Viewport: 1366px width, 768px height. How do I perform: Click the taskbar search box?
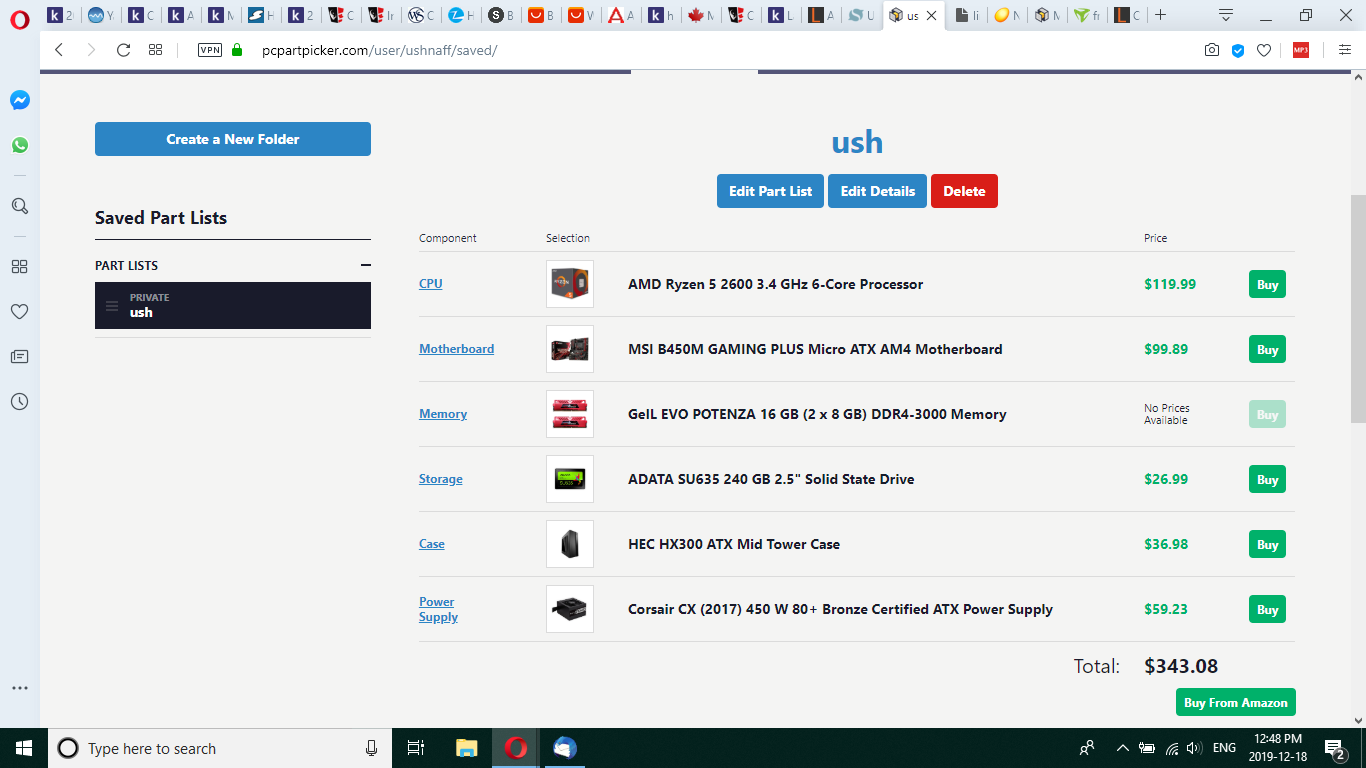pyautogui.click(x=220, y=748)
